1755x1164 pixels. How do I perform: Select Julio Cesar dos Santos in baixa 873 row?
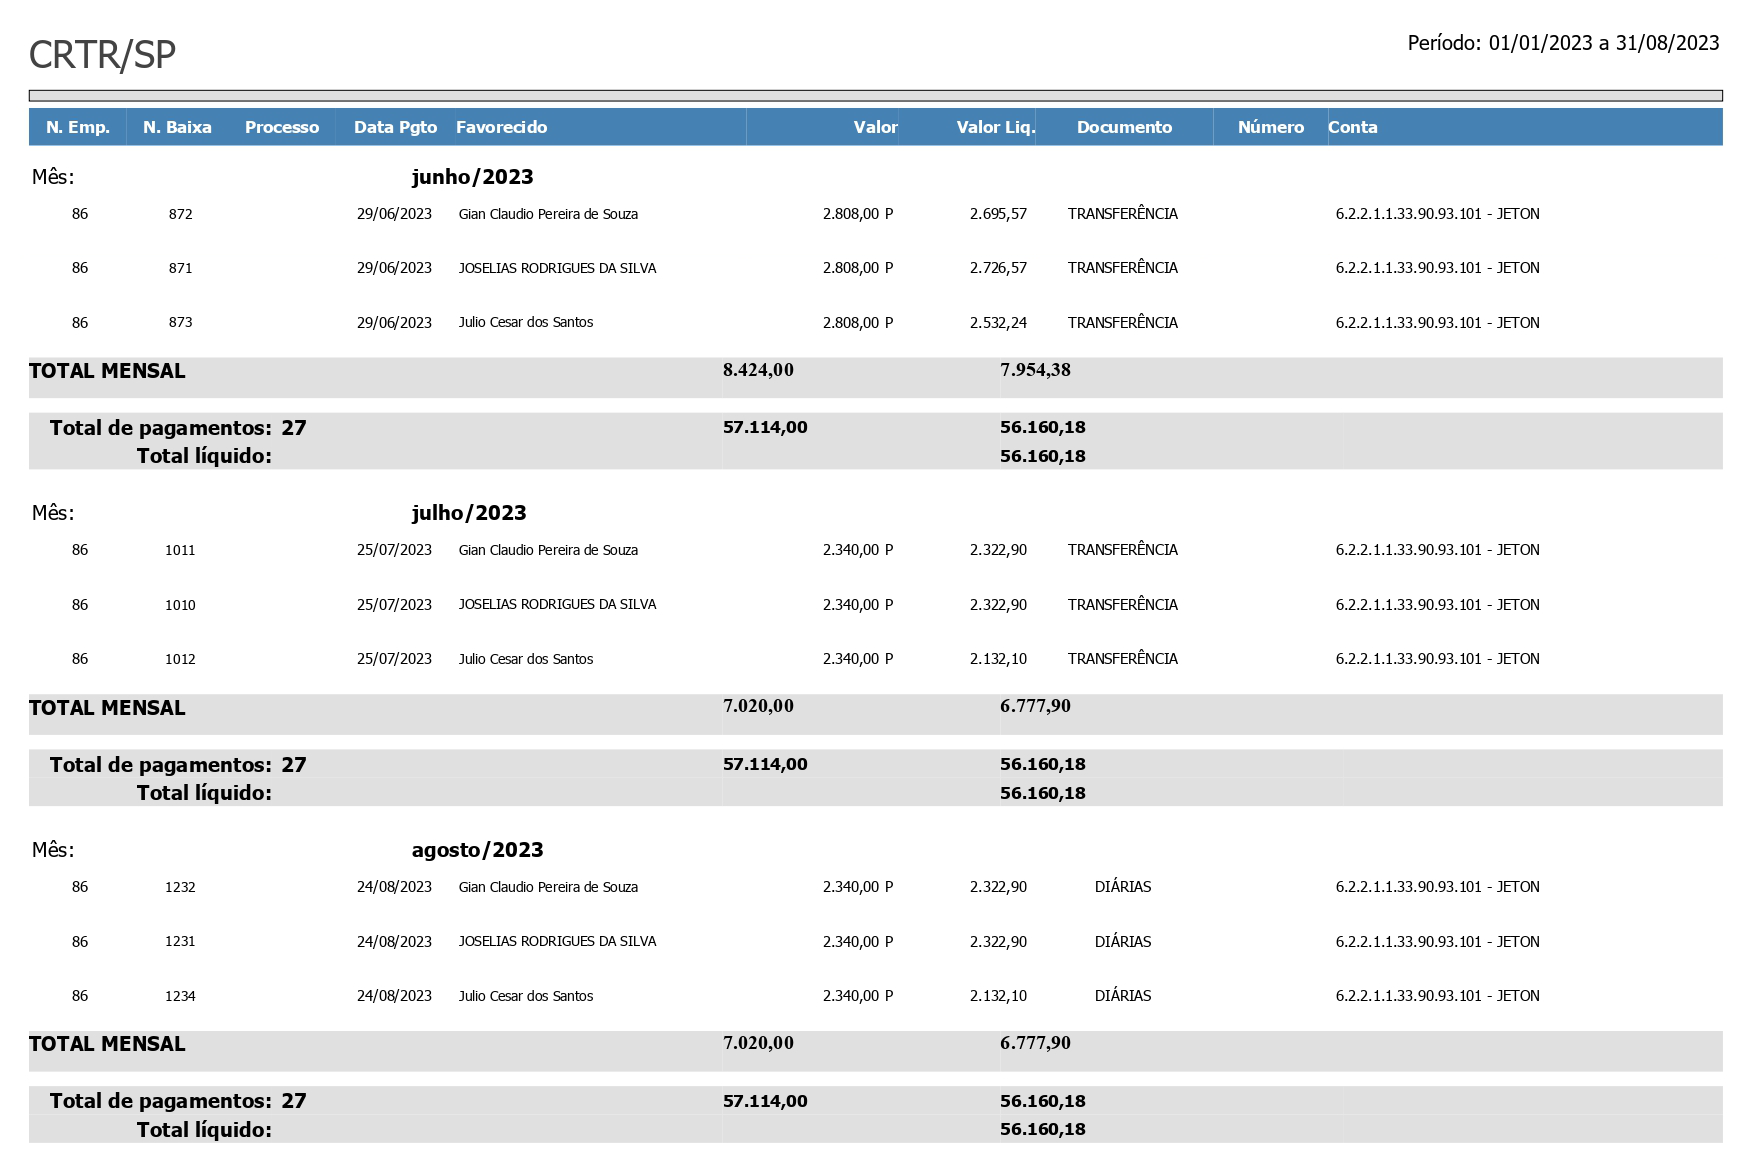tap(526, 322)
